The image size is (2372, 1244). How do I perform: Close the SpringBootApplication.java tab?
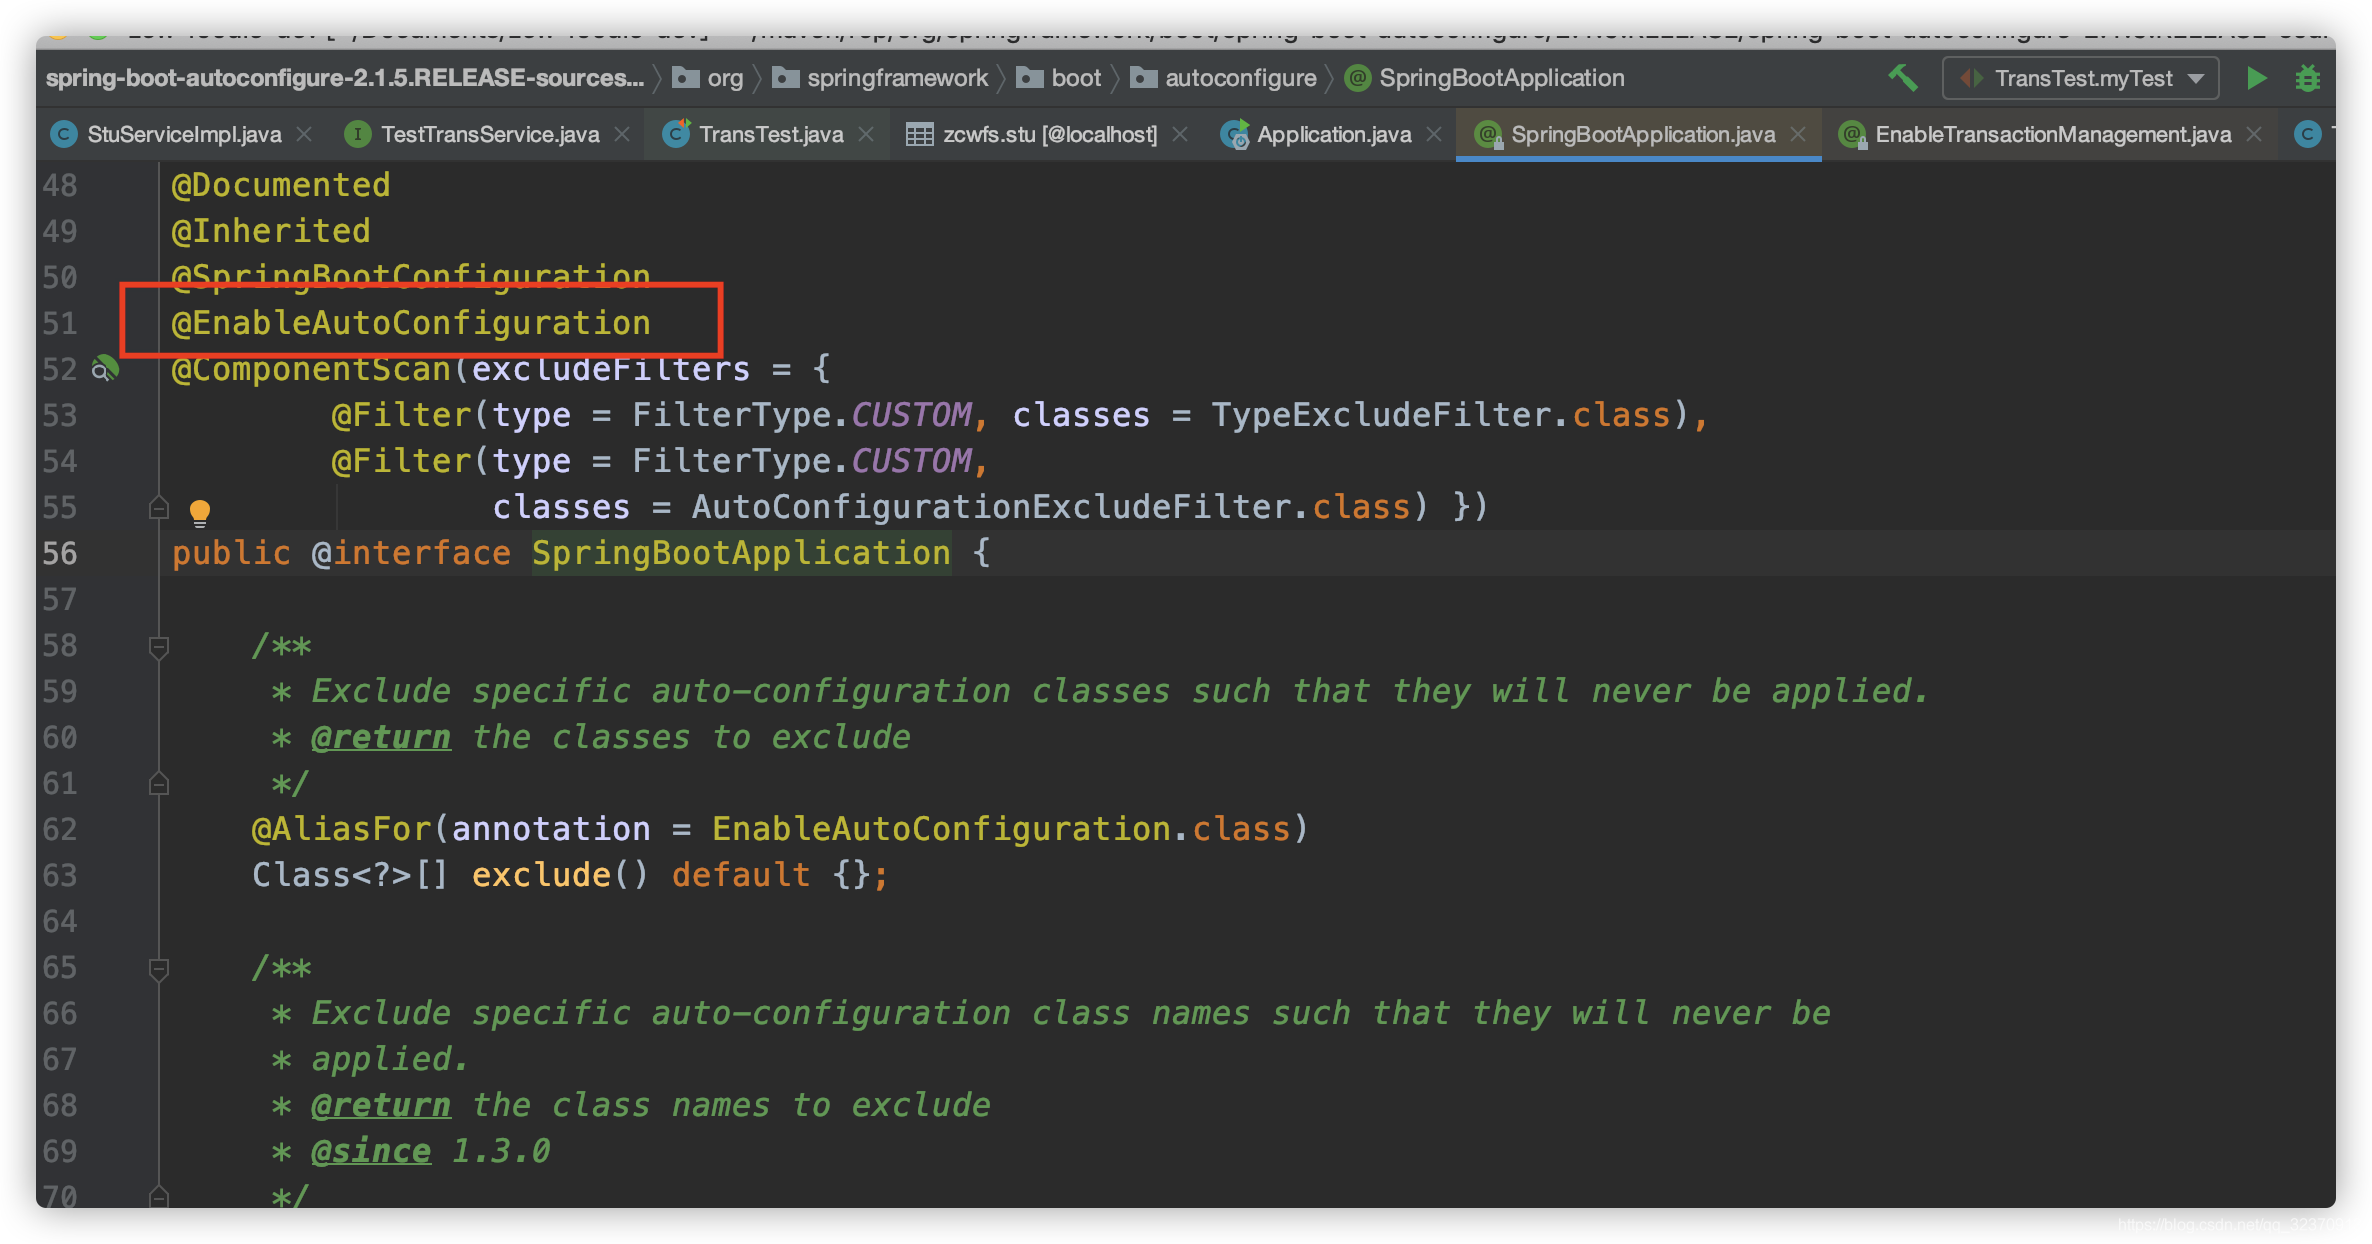(1798, 134)
